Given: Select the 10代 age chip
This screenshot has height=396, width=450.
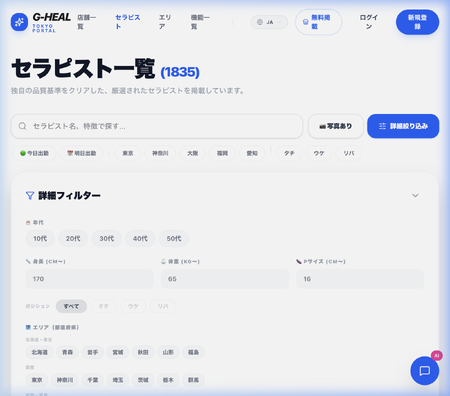Looking at the screenshot, I should click(40, 239).
